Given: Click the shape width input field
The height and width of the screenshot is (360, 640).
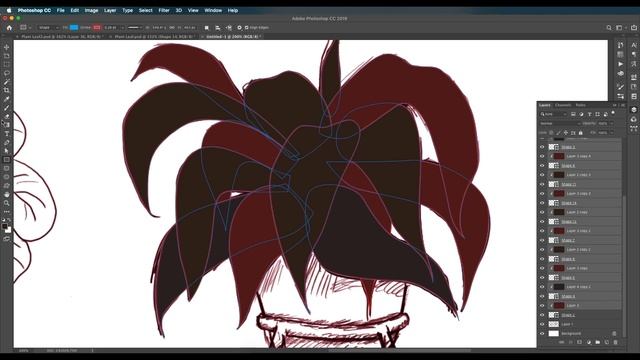Looking at the screenshot, I should (x=159, y=28).
